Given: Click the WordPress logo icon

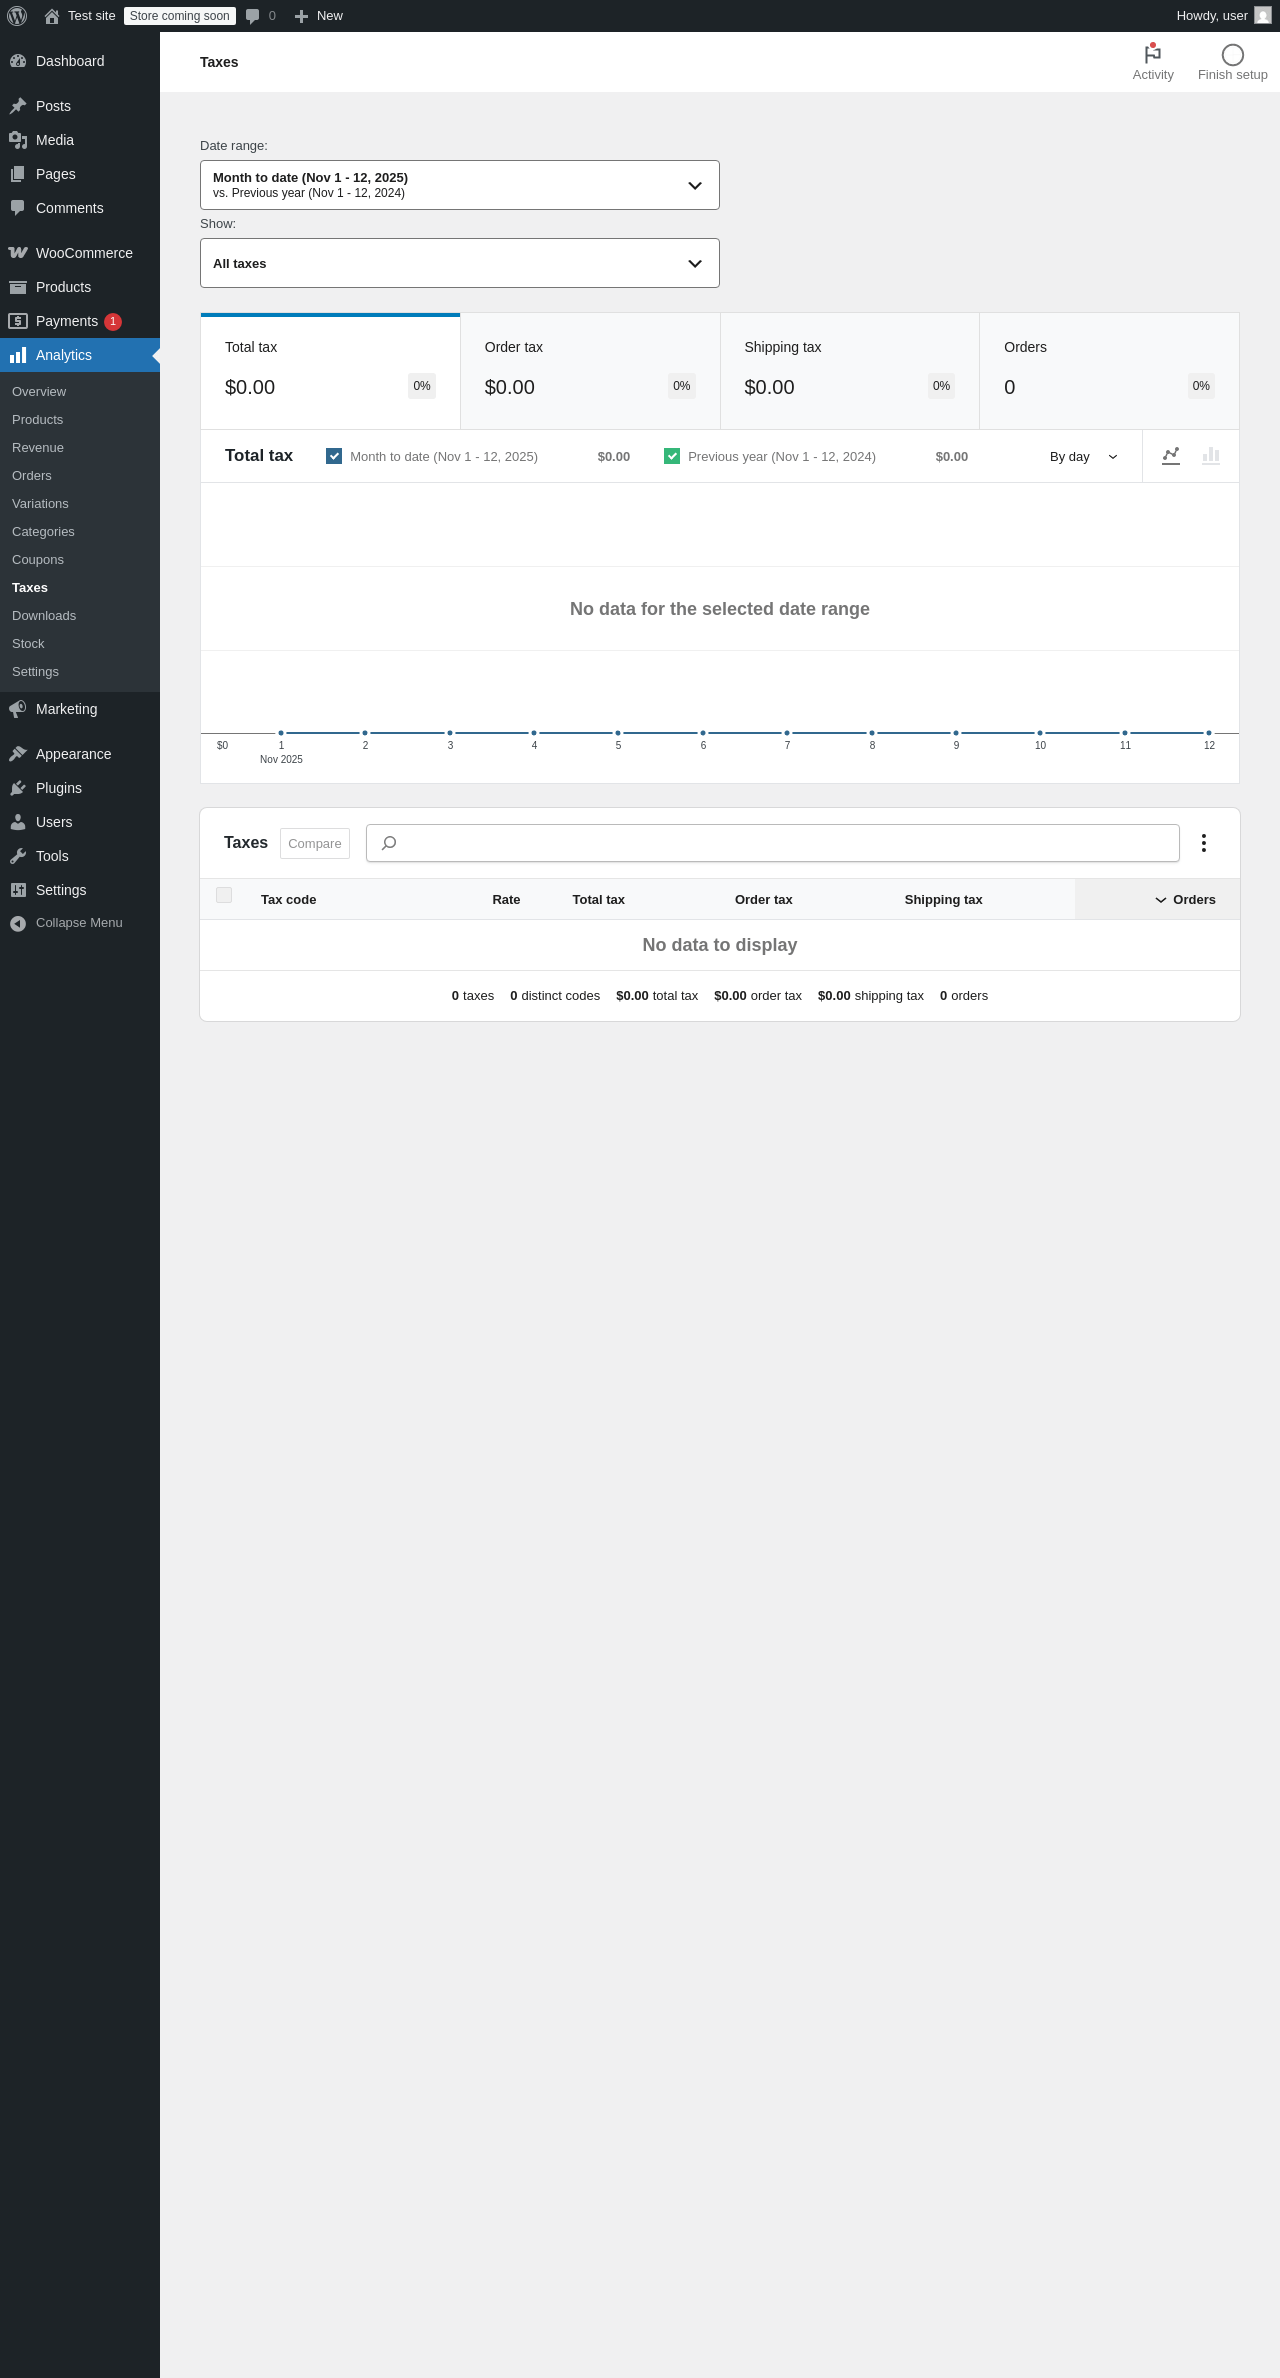Looking at the screenshot, I should coord(17,16).
